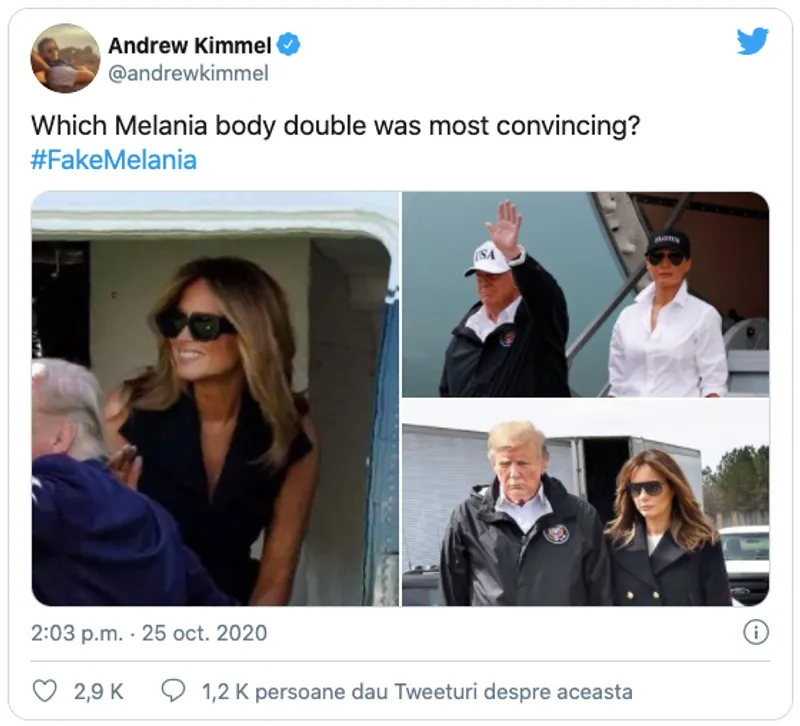800x726 pixels.
Task: Click the blue verified badge
Action: pyautogui.click(x=289, y=45)
